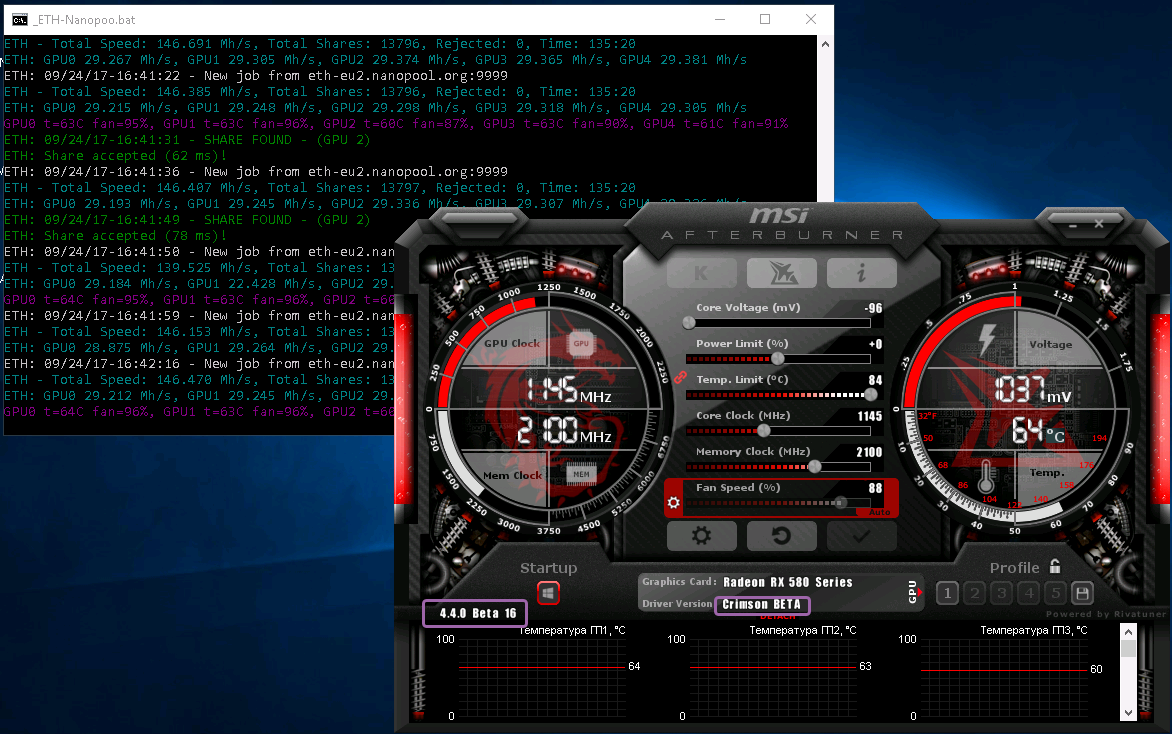Screen dimensions: 1172x734
Task: Open Afterburner settings with the gear button
Action: coord(701,536)
